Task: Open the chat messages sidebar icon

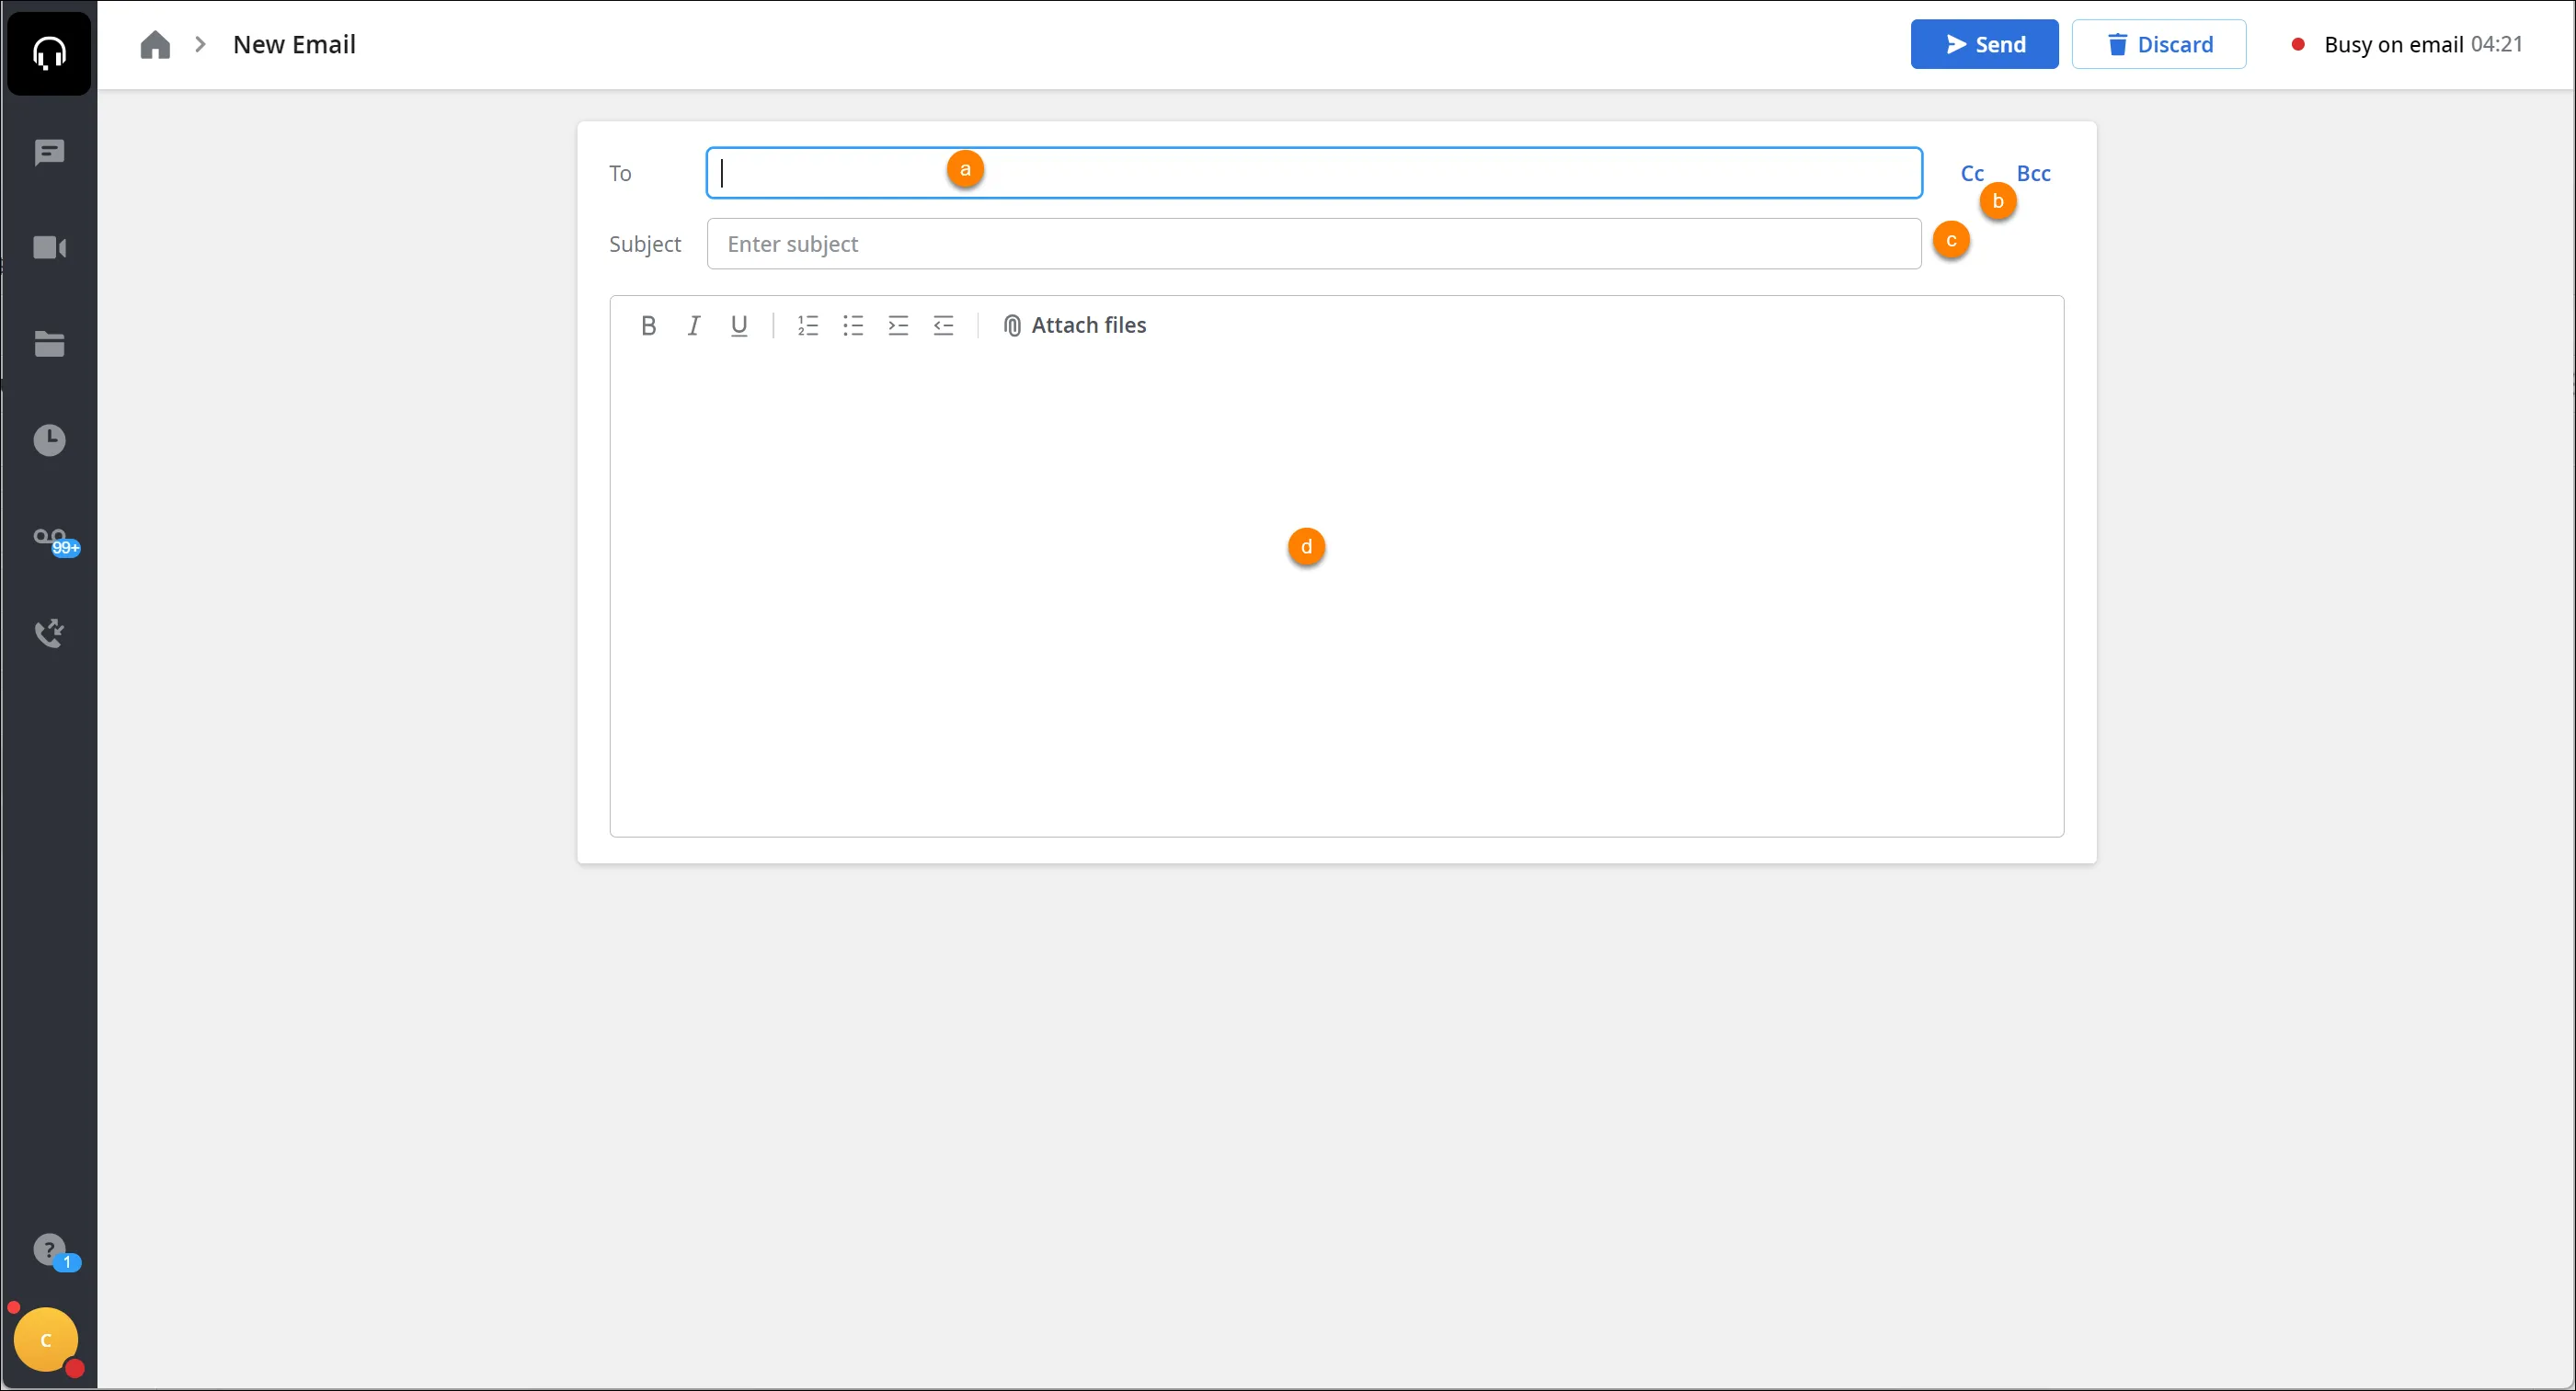Action: click(x=49, y=153)
